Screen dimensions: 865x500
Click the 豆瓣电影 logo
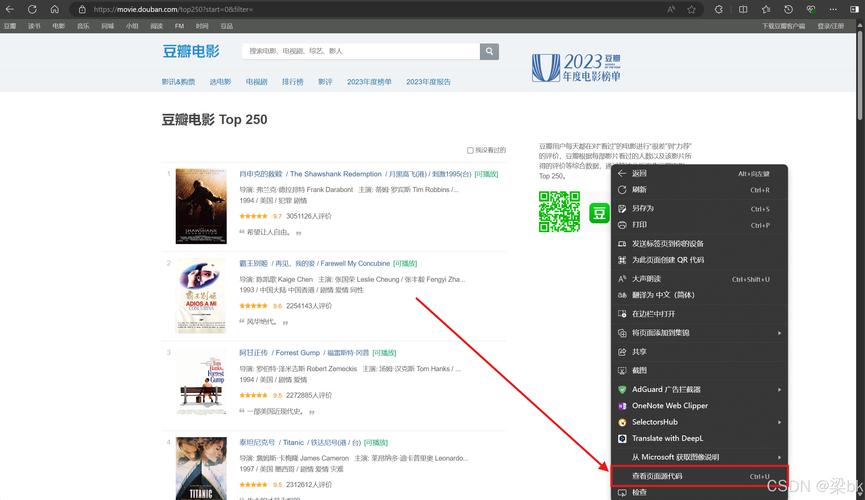(191, 51)
